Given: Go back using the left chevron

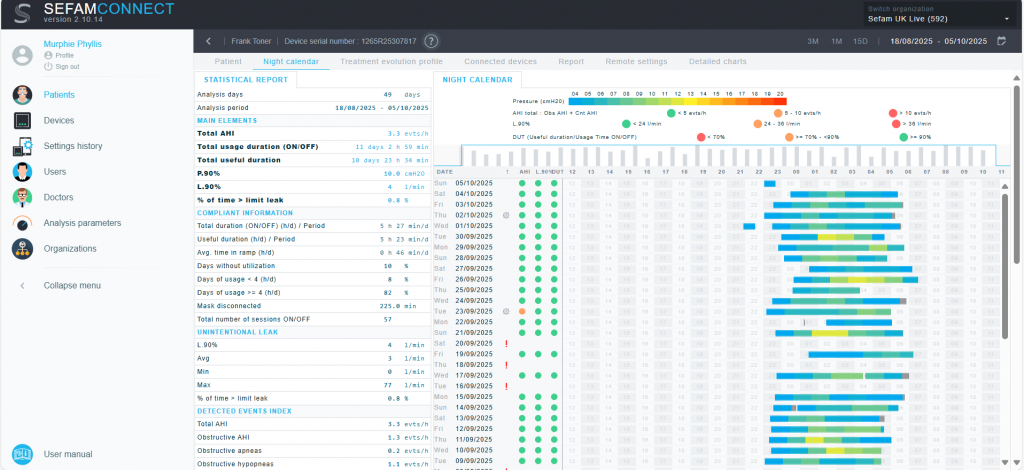Looking at the screenshot, I should [208, 41].
